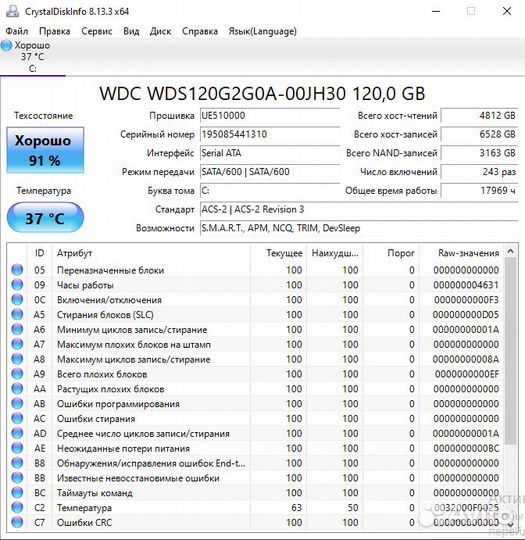Click the scroll-up arrow of attribute list

click(x=511, y=251)
